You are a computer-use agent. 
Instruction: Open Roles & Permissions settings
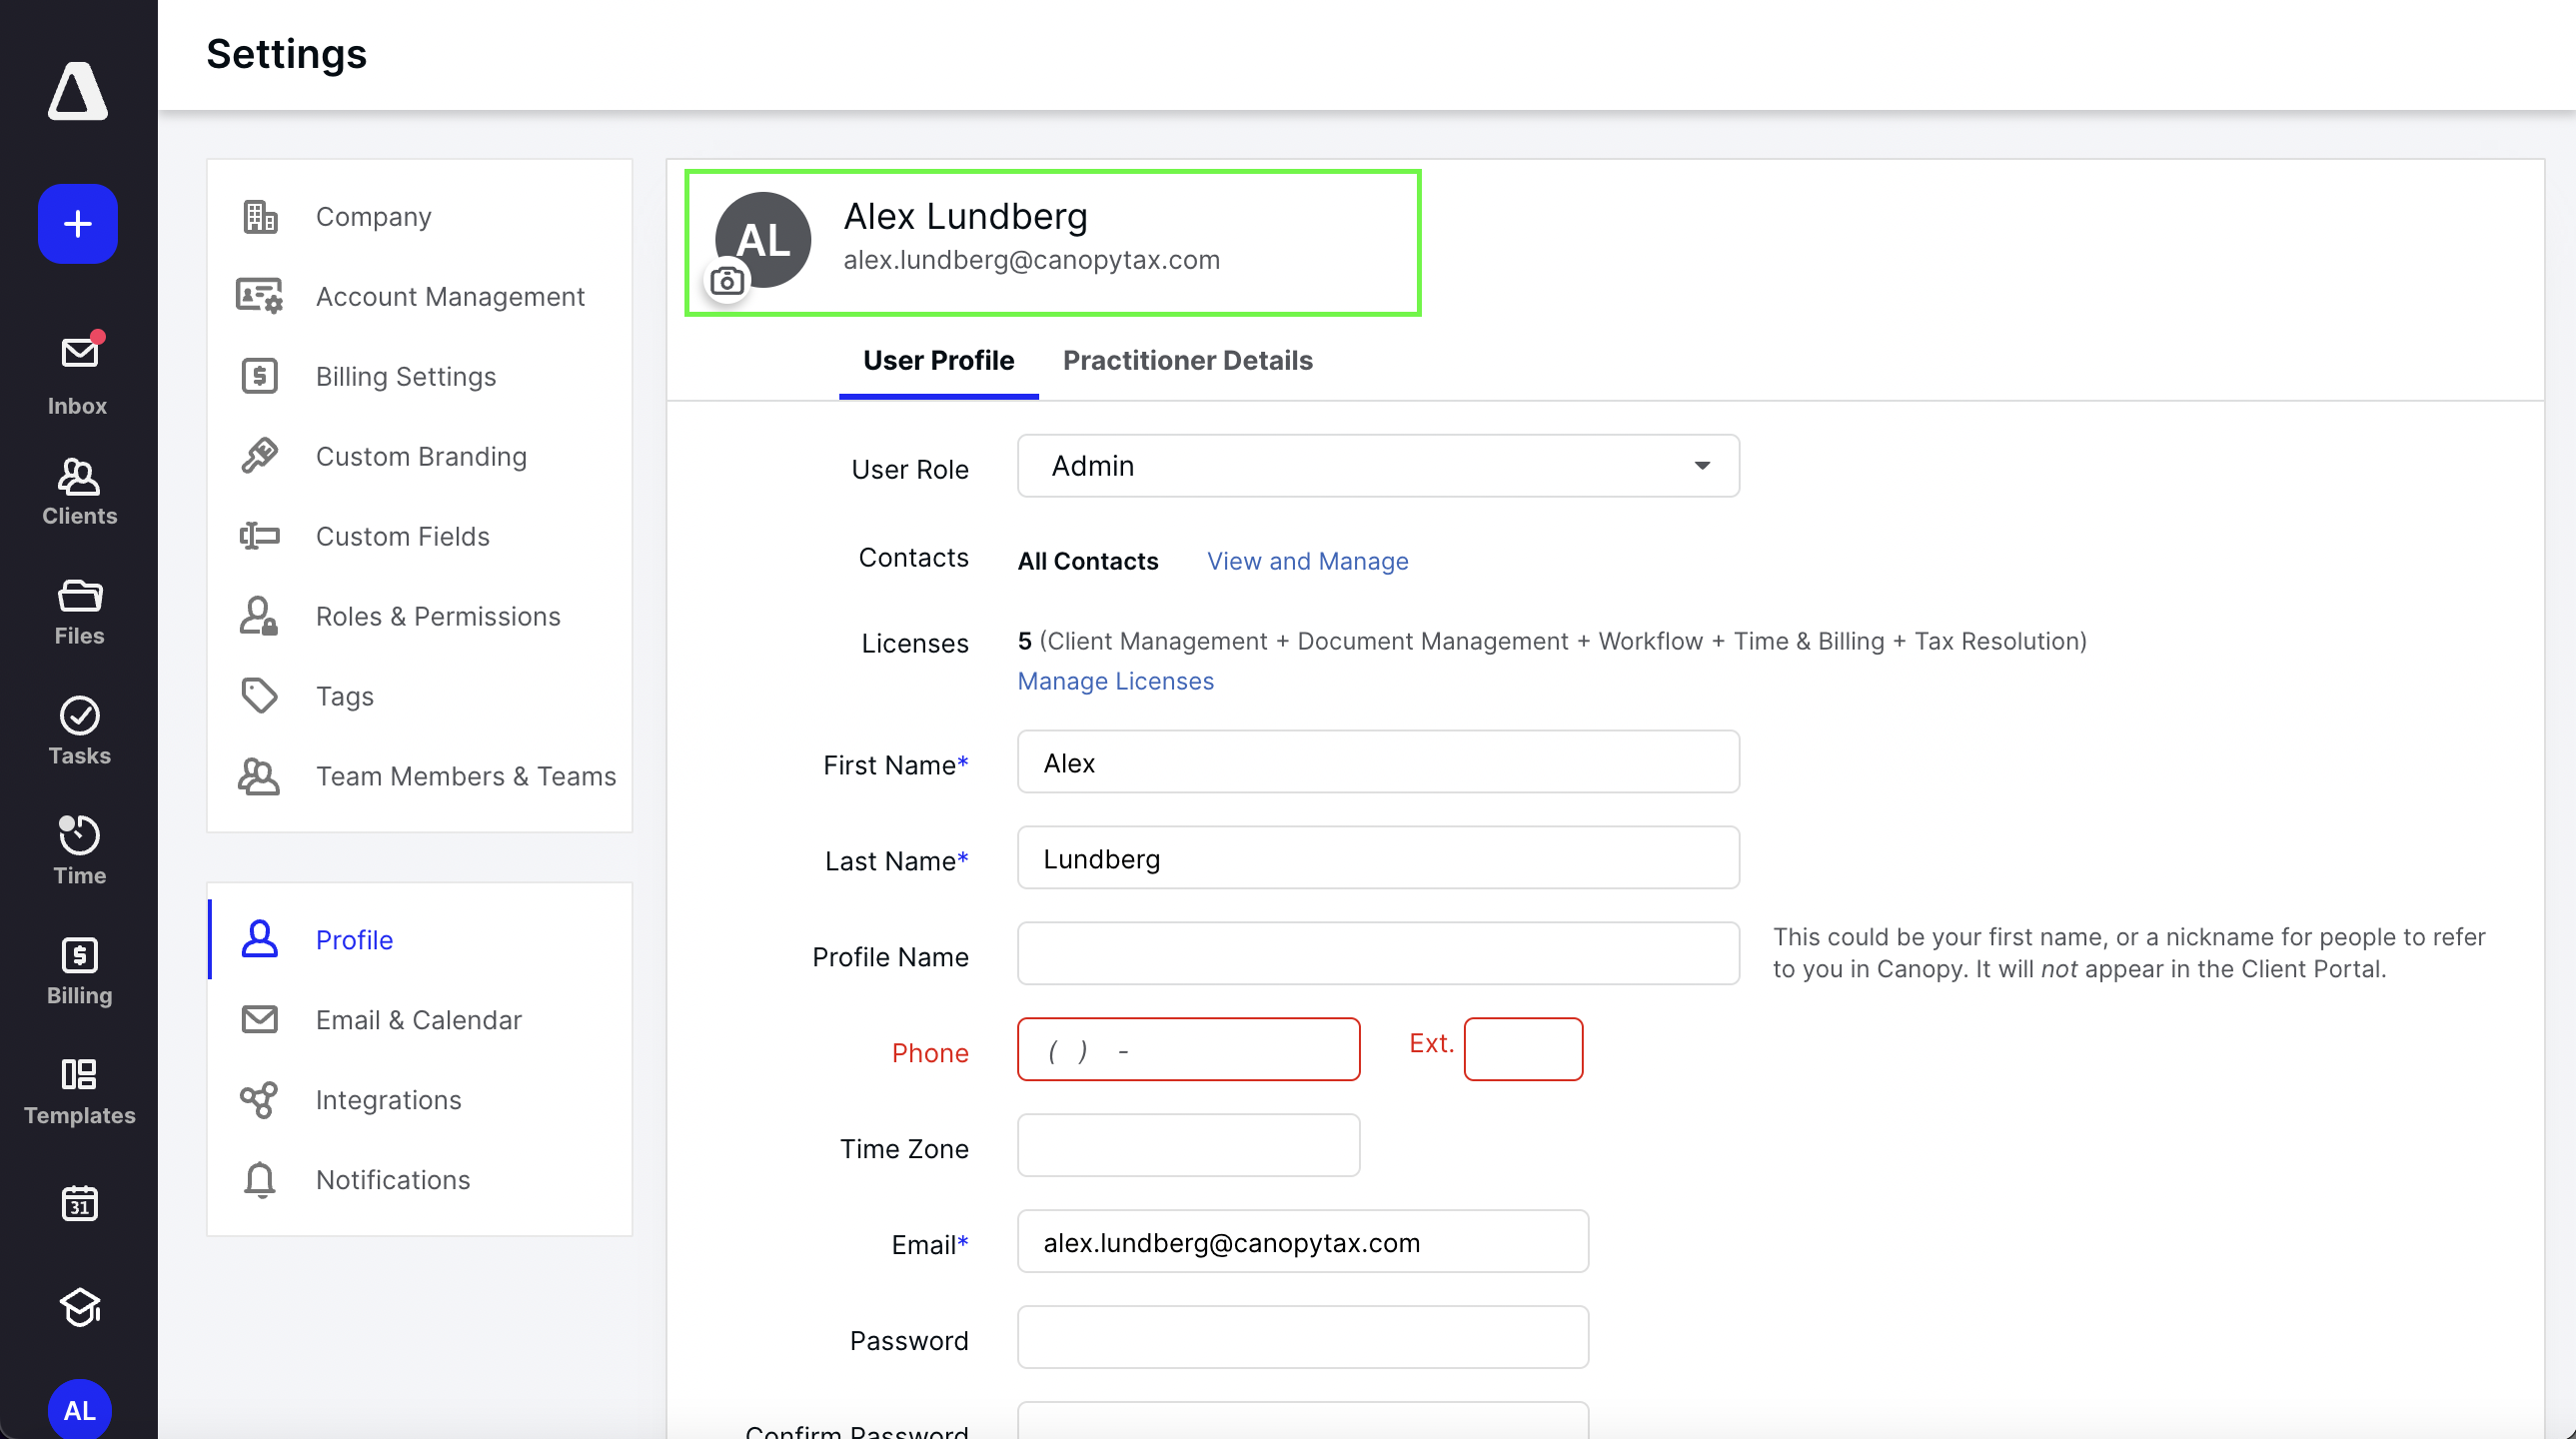tap(437, 616)
